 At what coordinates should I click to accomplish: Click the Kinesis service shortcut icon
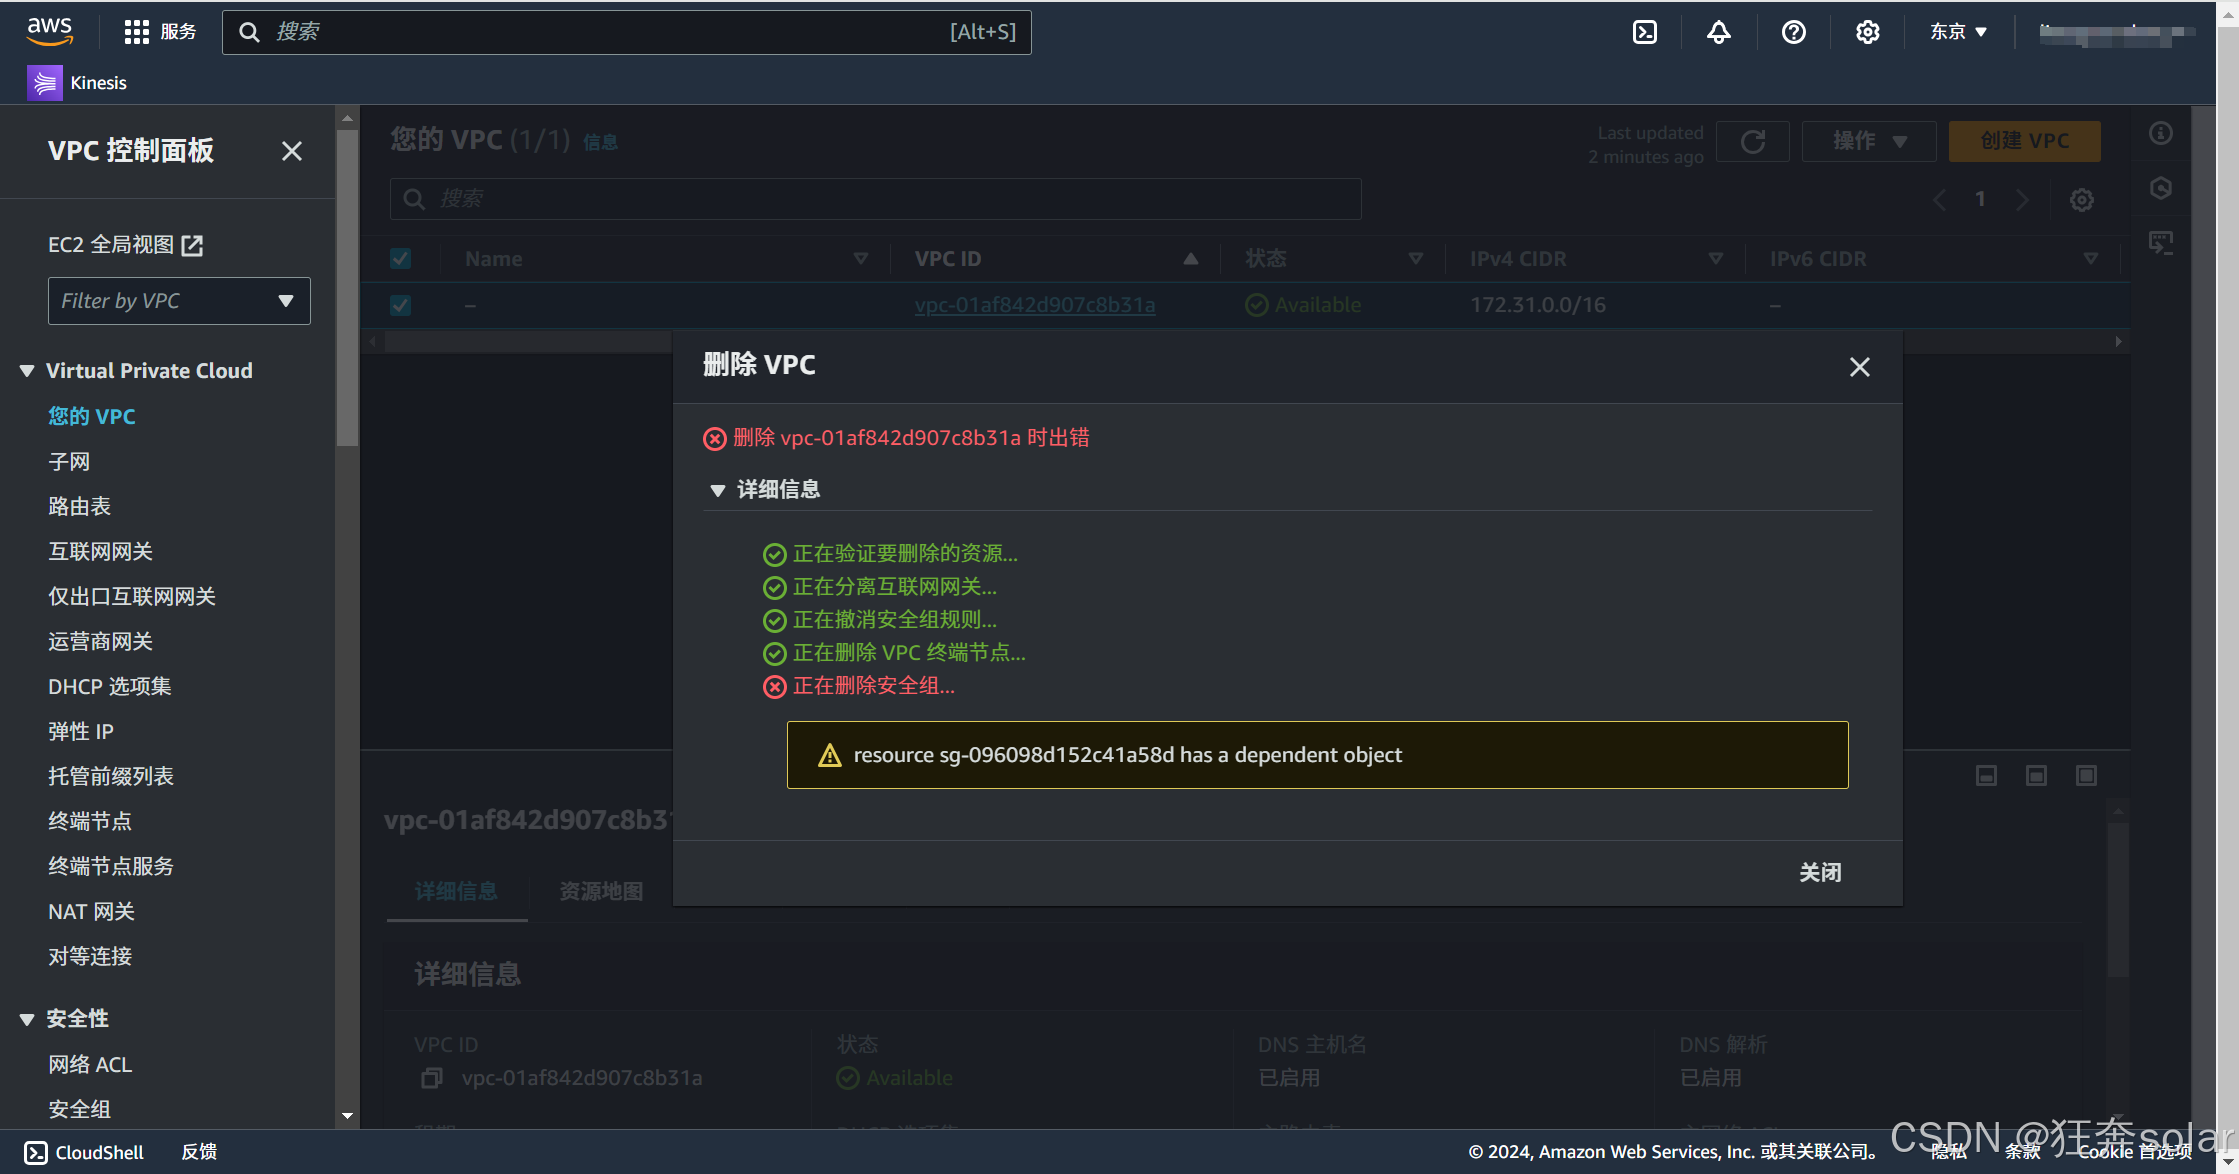click(x=45, y=83)
